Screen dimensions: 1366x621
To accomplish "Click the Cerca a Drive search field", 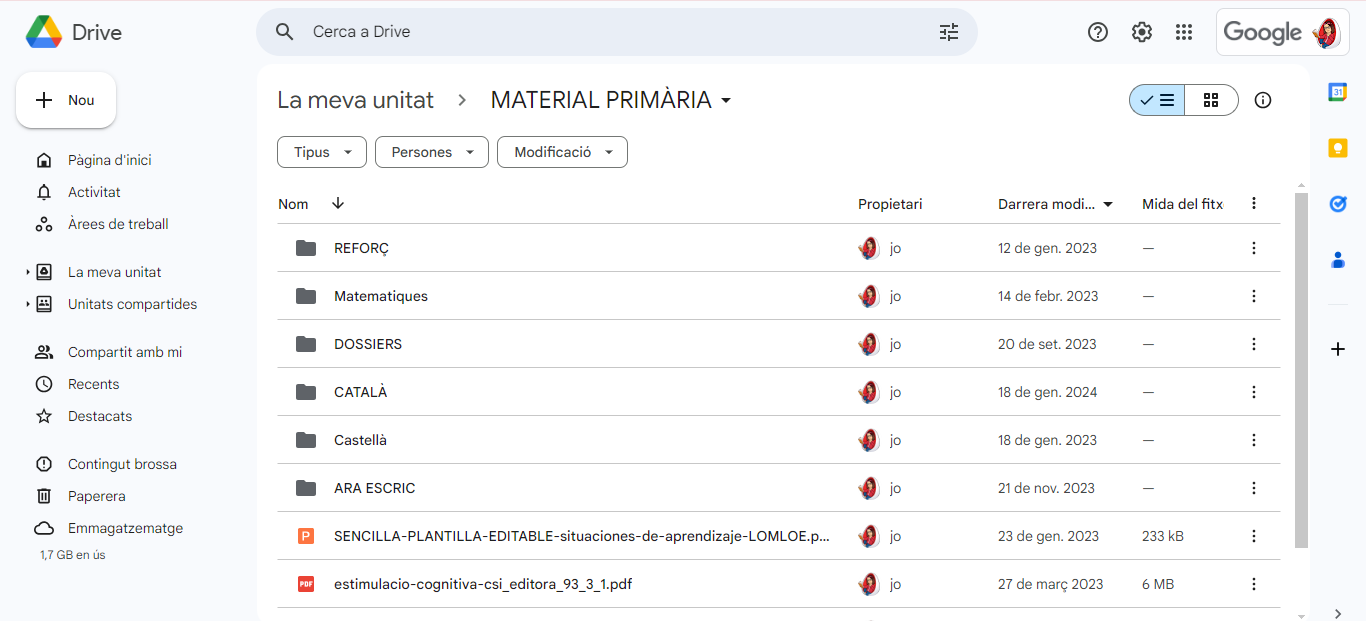I will 600,32.
